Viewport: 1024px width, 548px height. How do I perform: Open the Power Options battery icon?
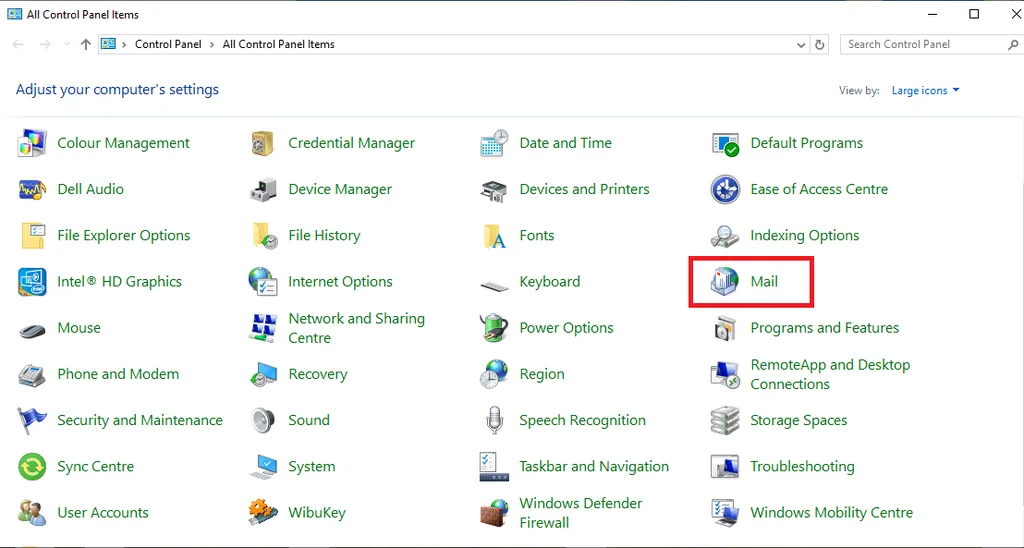pos(494,328)
